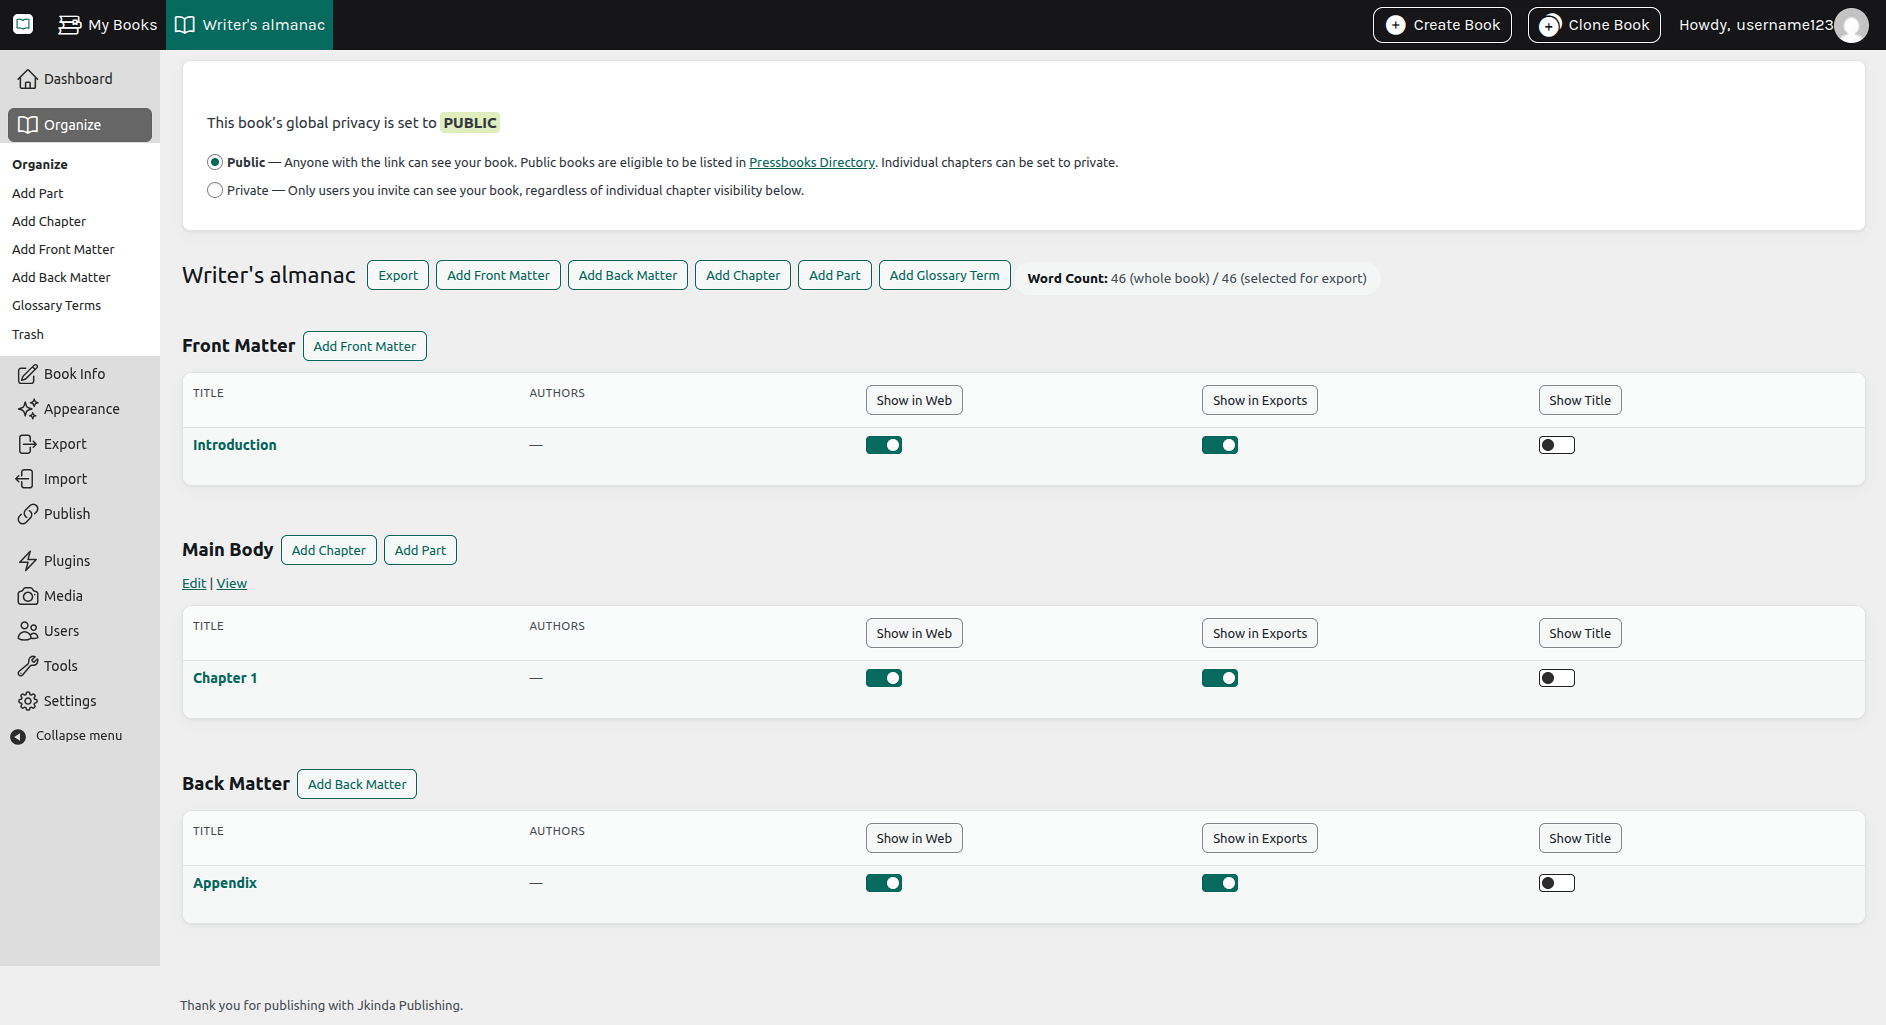The image size is (1886, 1025).
Task: Toggle Show in Web for Chapter 1
Action: [x=884, y=678]
